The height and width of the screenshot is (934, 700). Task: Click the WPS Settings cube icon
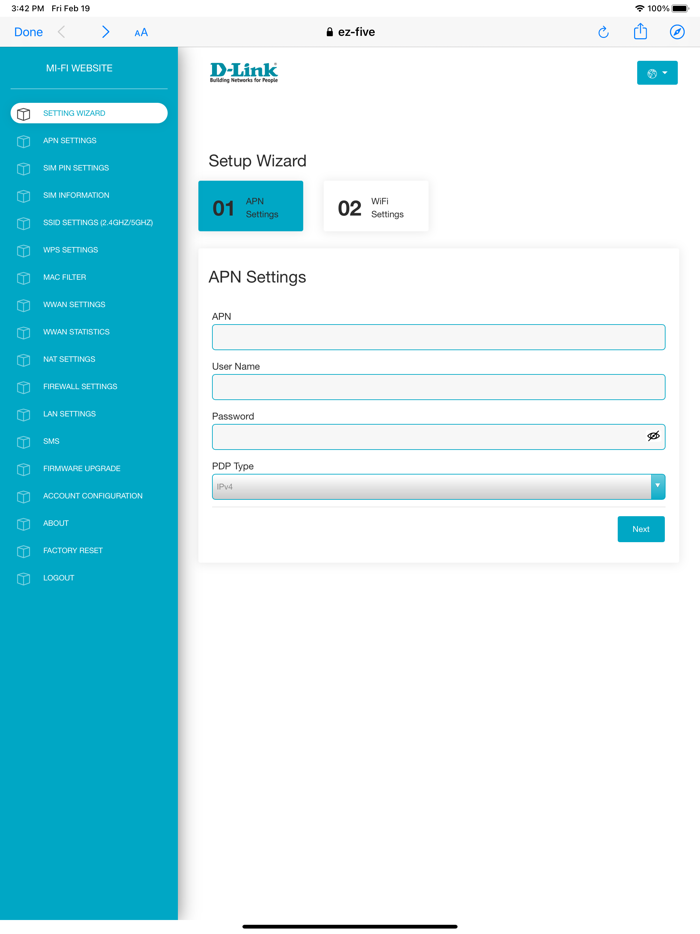23,251
